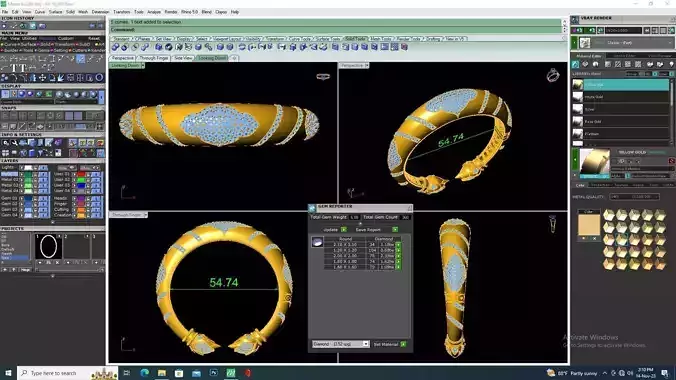Click the dark sphere icon in solid toolbar
Viewport: 676px width, 380px height.
click(x=169, y=47)
